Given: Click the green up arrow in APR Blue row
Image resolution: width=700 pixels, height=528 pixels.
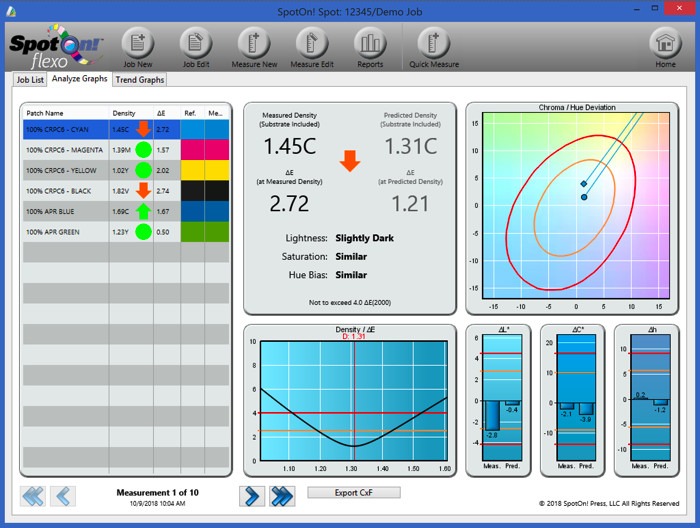Looking at the screenshot, I should tap(143, 211).
